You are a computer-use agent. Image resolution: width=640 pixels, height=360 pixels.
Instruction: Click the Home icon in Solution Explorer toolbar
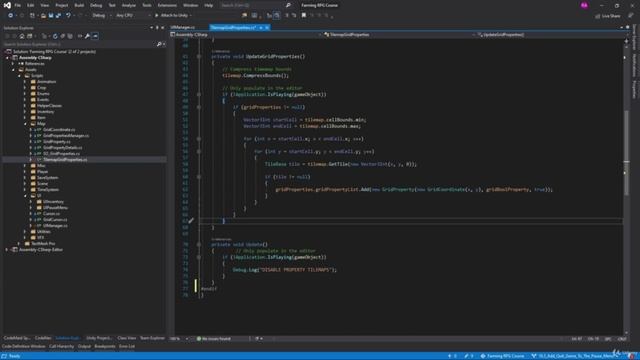[22, 36]
